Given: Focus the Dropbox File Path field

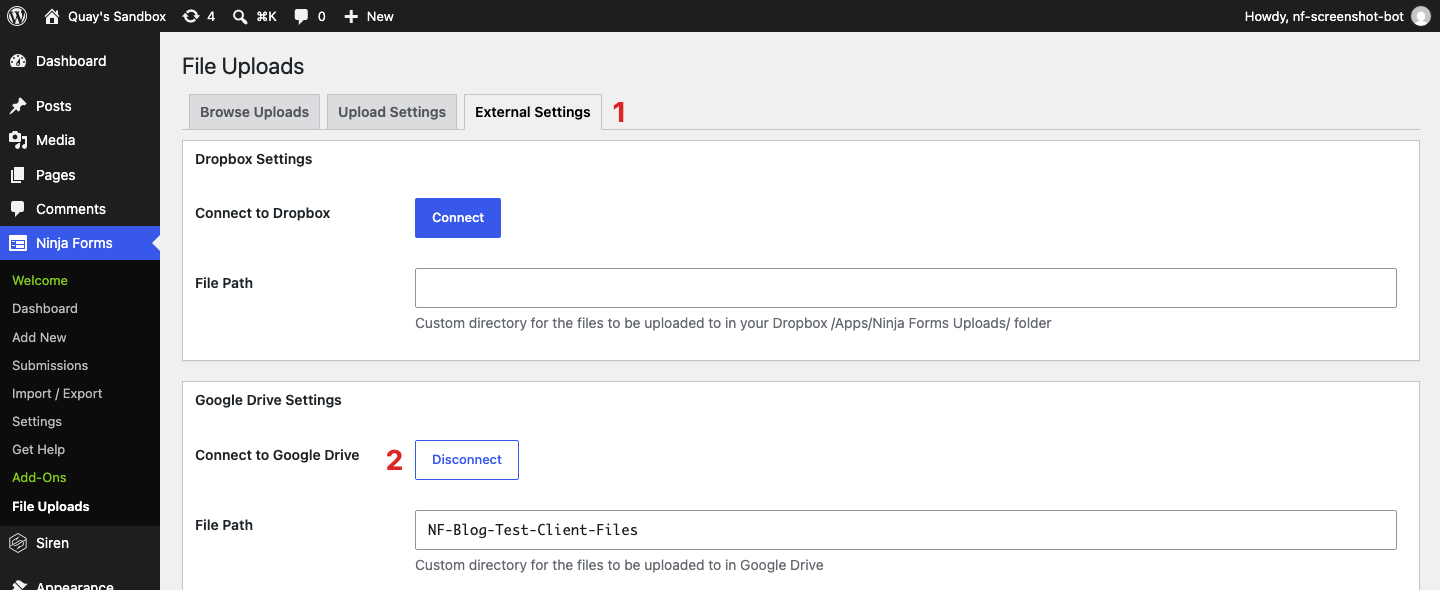Looking at the screenshot, I should pos(906,288).
